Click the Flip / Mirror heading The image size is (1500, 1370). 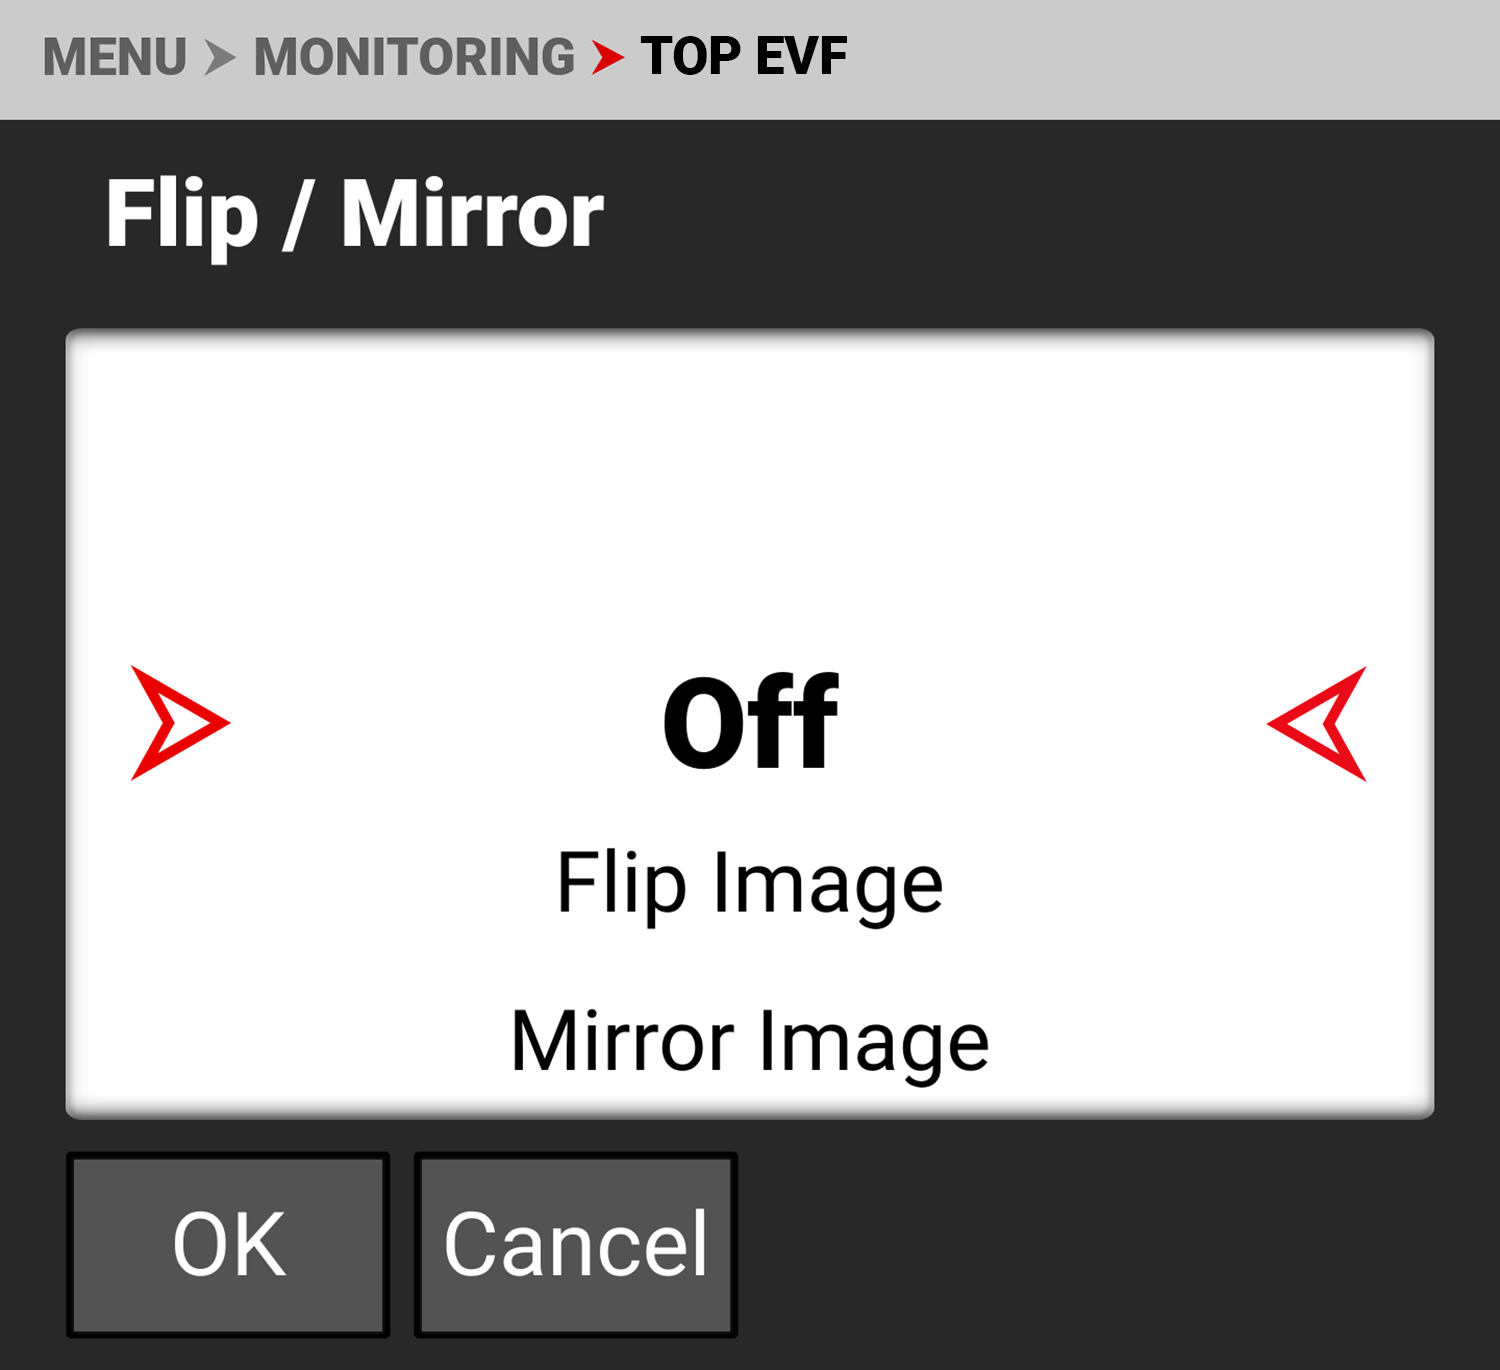pos(354,214)
